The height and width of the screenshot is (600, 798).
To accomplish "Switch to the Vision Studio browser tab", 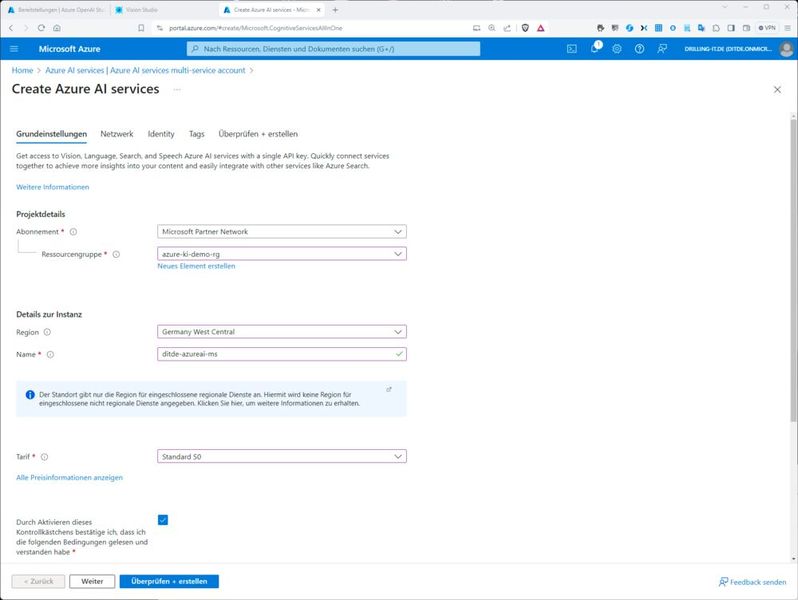I will pyautogui.click(x=161, y=10).
